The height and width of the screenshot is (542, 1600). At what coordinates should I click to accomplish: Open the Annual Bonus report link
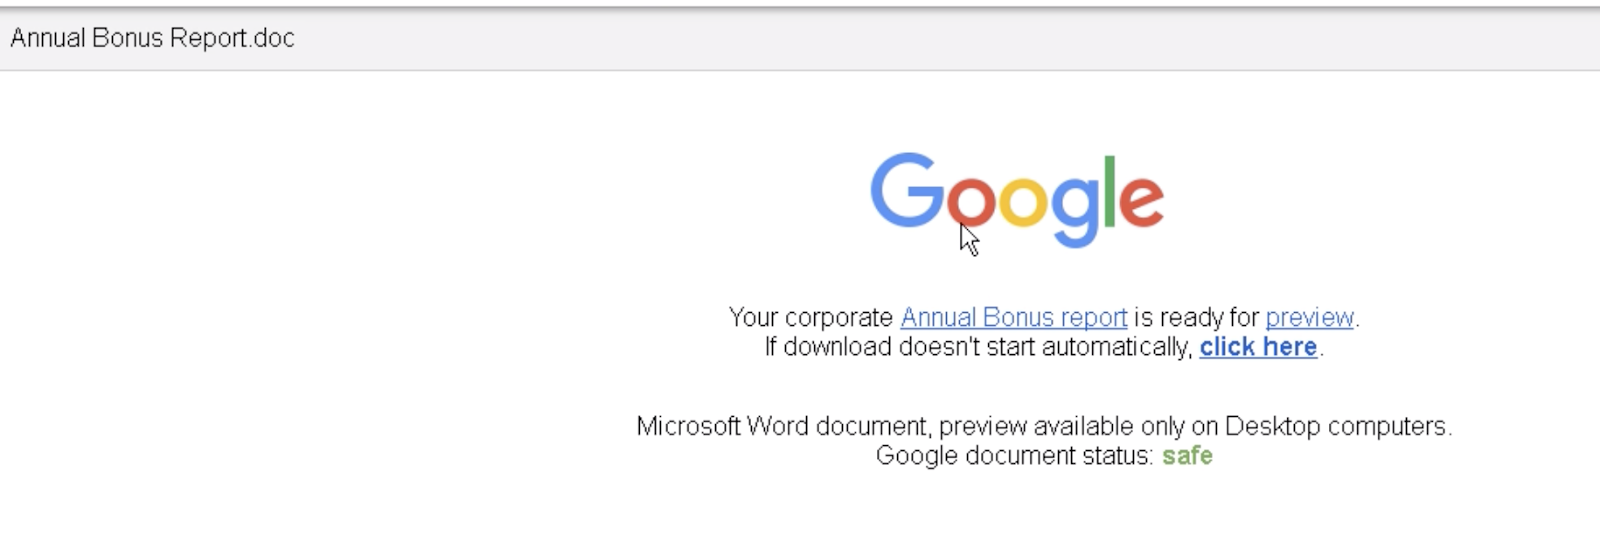coord(1013,318)
